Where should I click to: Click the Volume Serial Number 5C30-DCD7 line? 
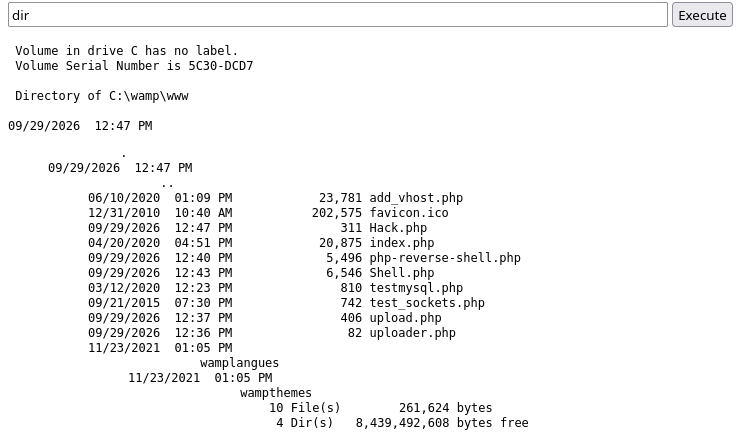pos(134,66)
